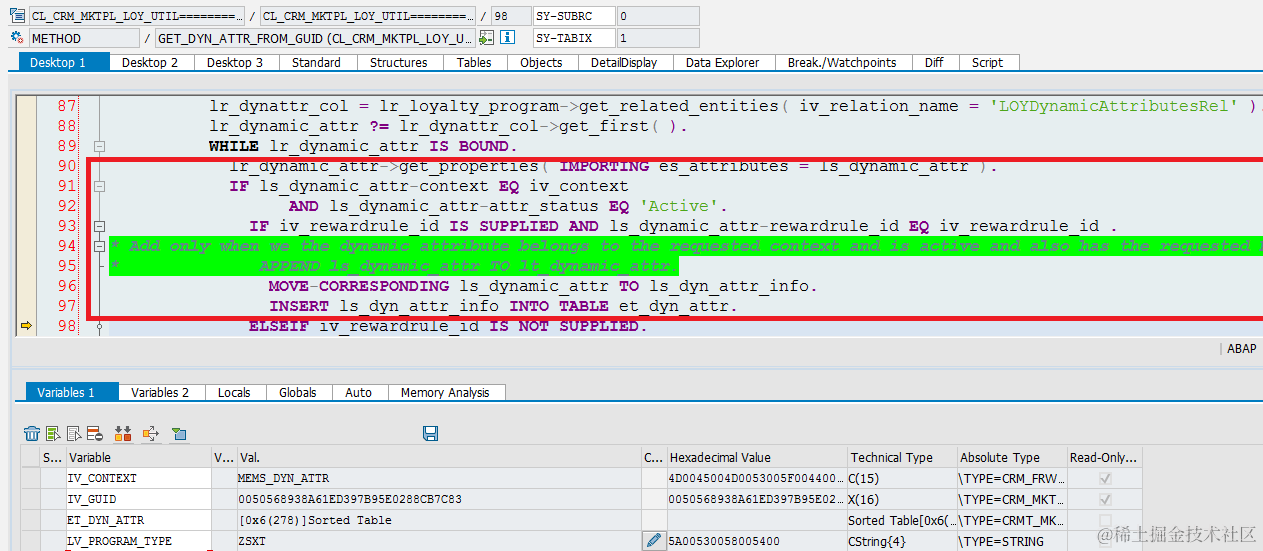Screen dimensions: 1263x551
Task: Select the Auto tab
Action: click(x=358, y=392)
